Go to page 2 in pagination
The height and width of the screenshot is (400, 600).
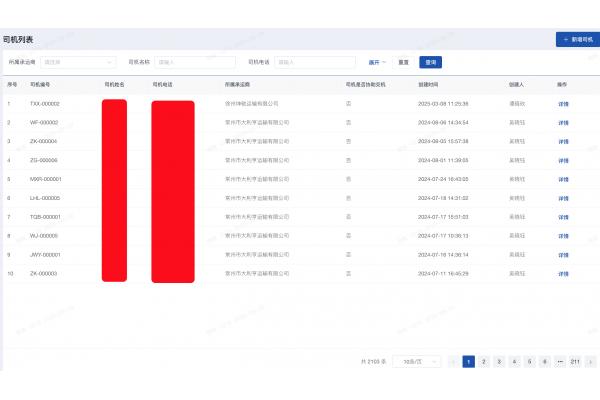(x=484, y=360)
